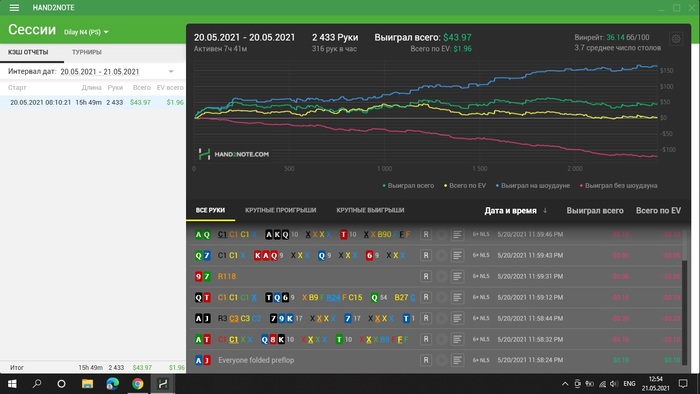Open hand history text for 11:58:24 PM hand

457,360
